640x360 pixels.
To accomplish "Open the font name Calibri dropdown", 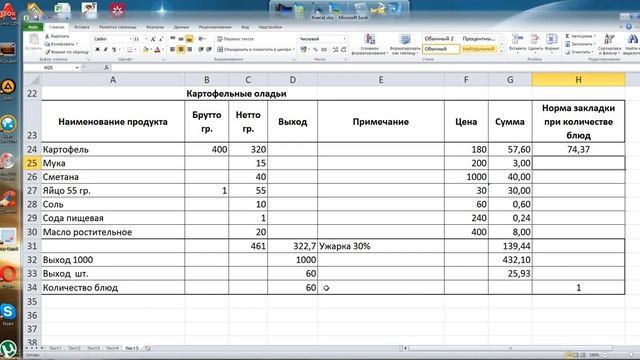I will pos(131,39).
